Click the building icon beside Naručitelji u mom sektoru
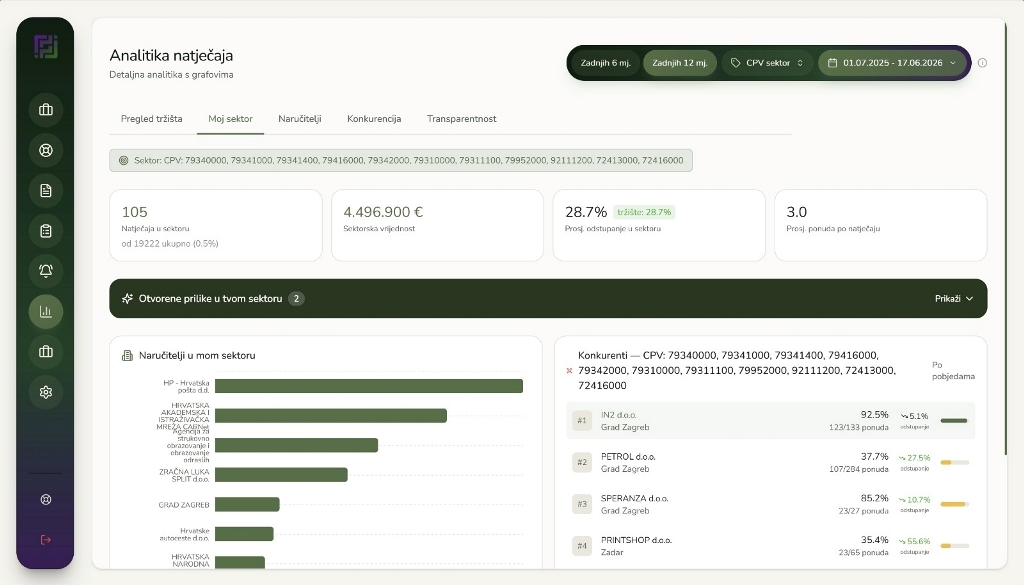The image size is (1024, 585). click(x=127, y=356)
